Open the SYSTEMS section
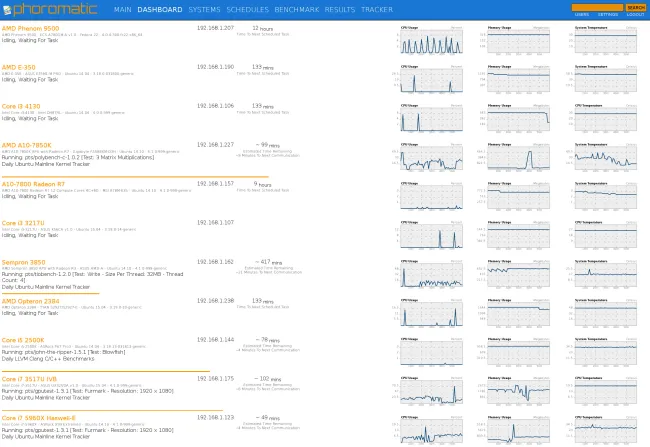 coord(204,9)
